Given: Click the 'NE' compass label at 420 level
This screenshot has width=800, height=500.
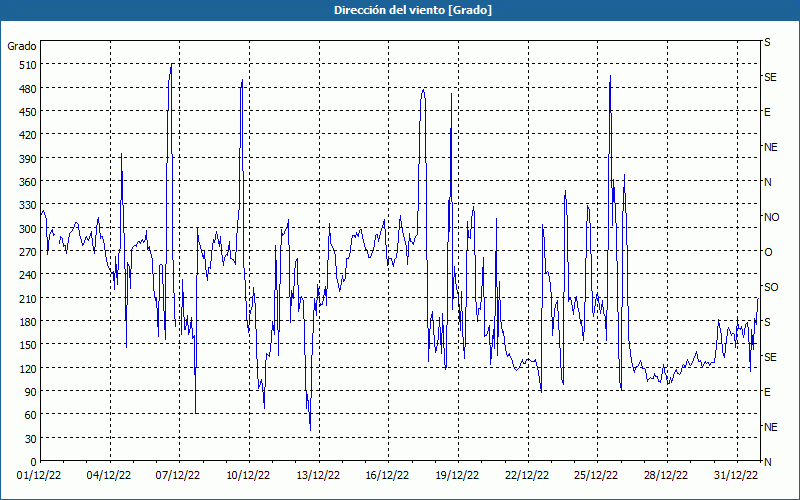Looking at the screenshot, I should pos(770,147).
